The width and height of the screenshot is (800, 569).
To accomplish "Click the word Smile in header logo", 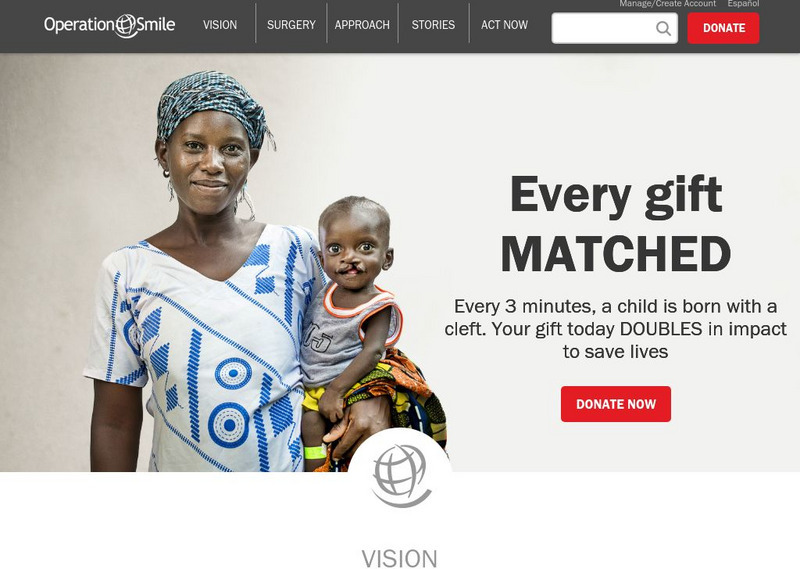I will coord(156,24).
